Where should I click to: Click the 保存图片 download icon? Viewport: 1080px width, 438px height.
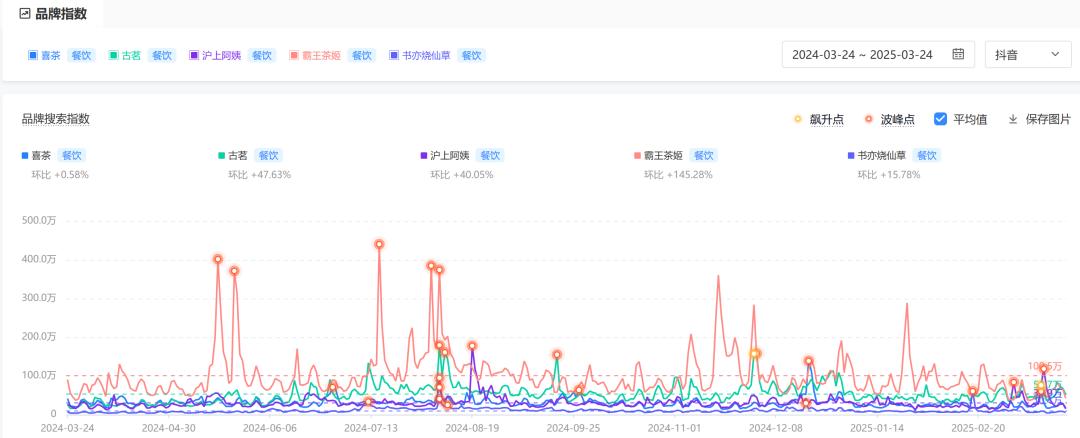click(x=1012, y=119)
